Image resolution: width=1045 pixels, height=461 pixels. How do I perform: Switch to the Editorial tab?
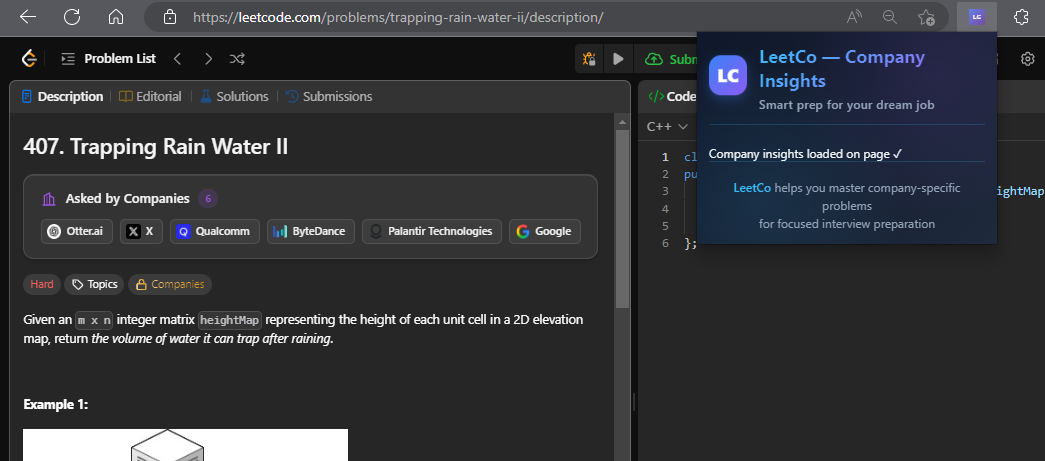pos(150,97)
